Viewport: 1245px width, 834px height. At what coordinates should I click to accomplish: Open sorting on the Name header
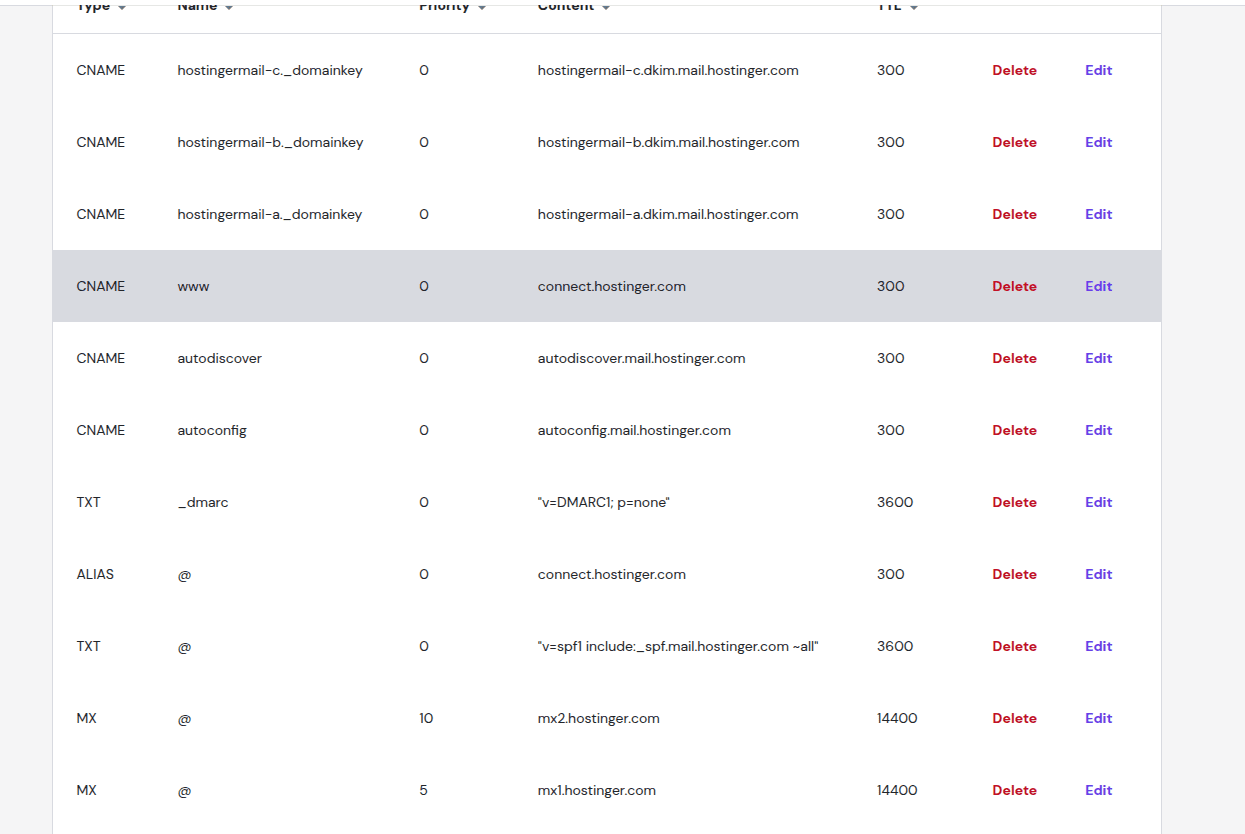(199, 6)
